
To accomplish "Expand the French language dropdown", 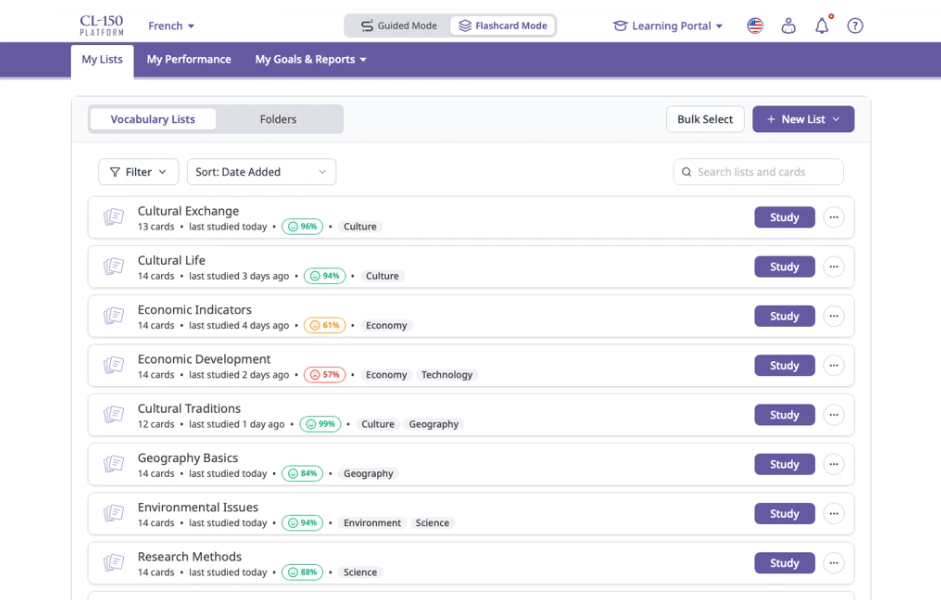I will click(171, 26).
